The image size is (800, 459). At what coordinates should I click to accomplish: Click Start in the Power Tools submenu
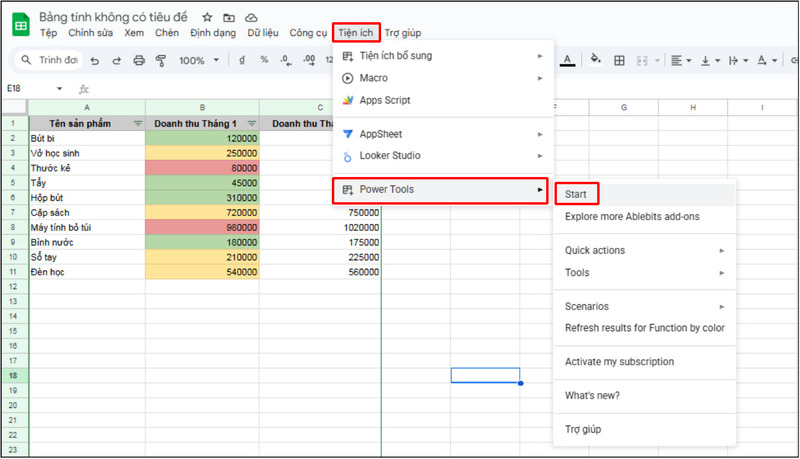[x=575, y=193]
